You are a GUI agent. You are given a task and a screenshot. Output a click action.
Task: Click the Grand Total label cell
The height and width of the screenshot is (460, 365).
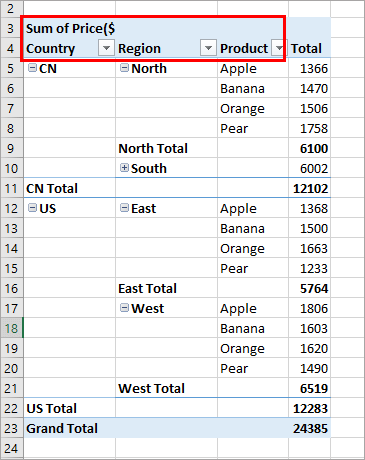(x=70, y=428)
